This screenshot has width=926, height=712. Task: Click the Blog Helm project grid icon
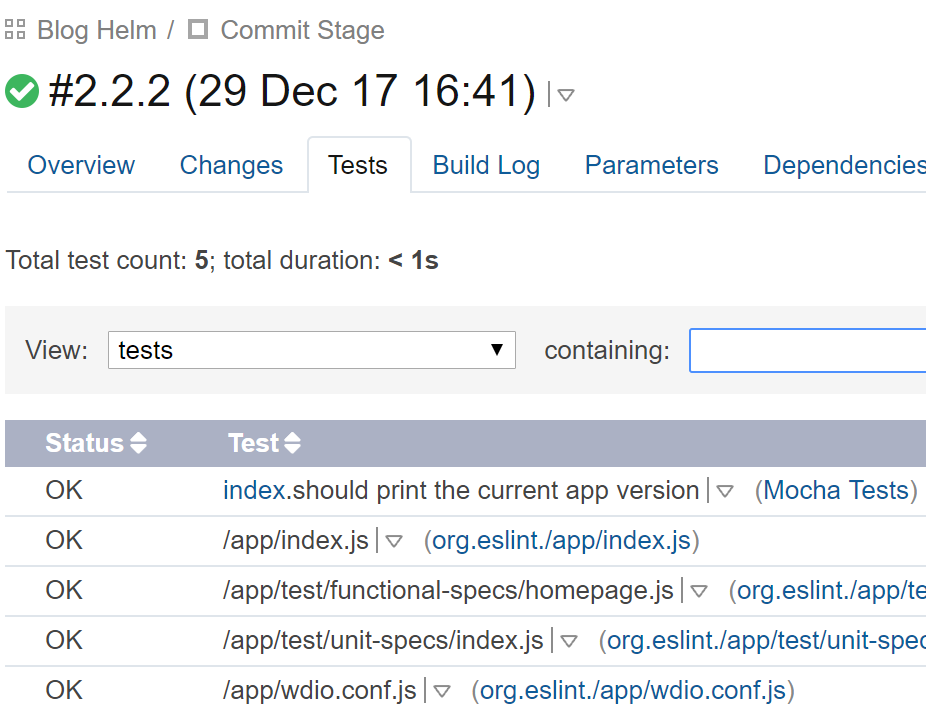click(15, 29)
